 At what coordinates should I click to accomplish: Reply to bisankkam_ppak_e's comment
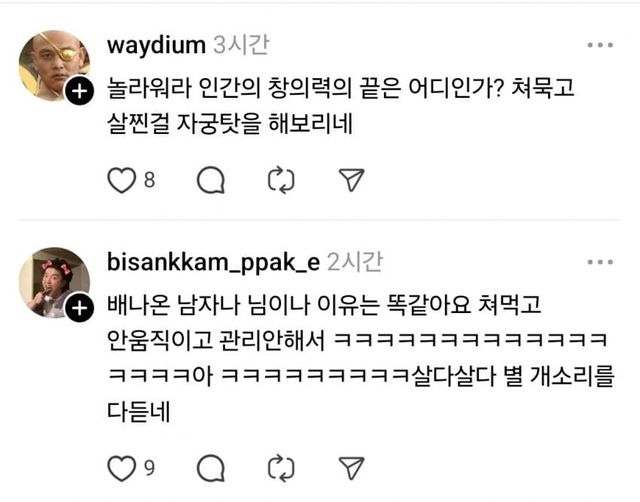(211, 468)
